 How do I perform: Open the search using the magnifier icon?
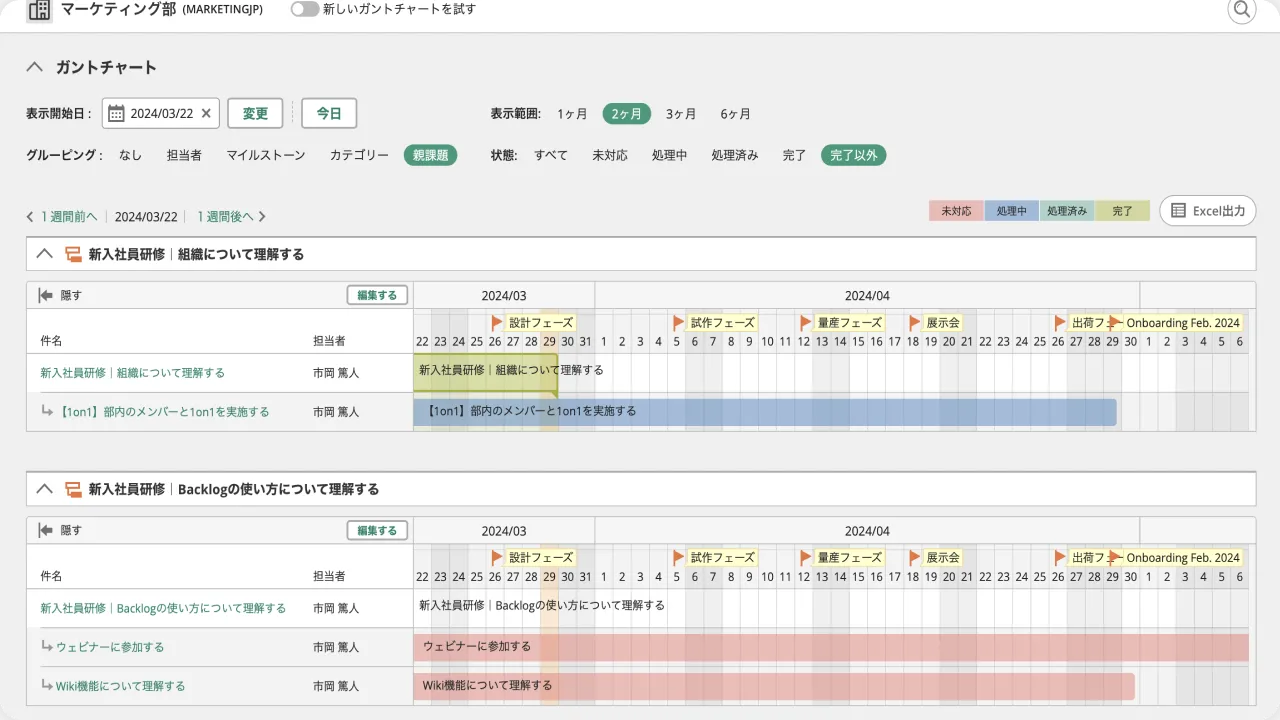(x=1241, y=10)
